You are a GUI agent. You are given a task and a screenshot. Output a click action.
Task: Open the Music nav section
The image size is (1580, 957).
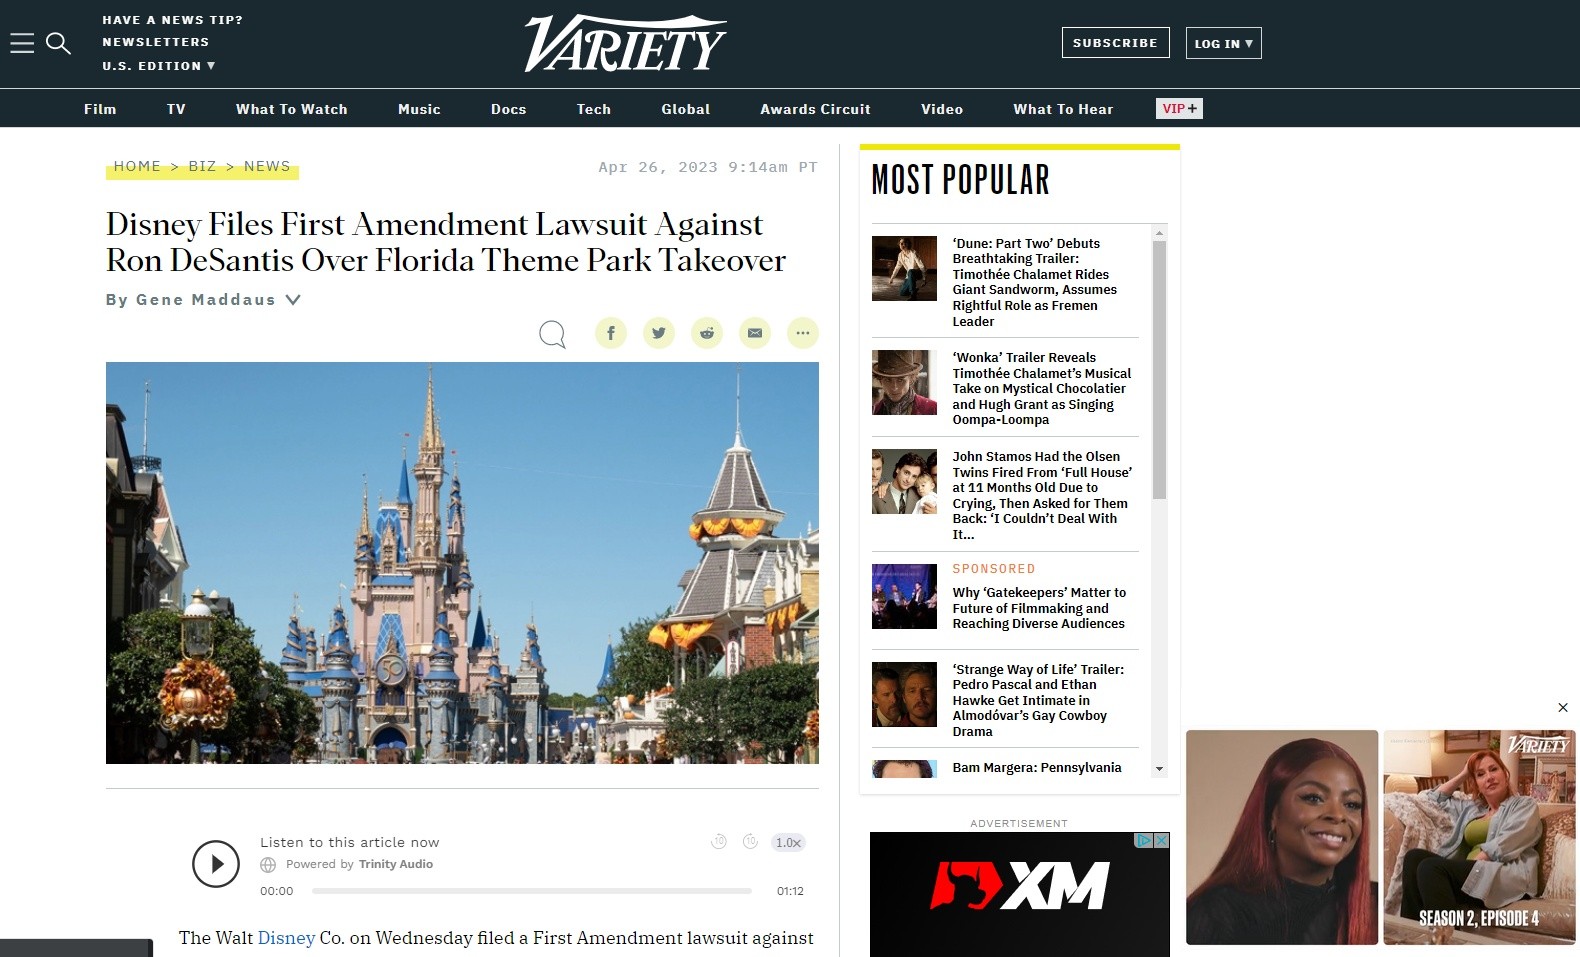tap(419, 109)
